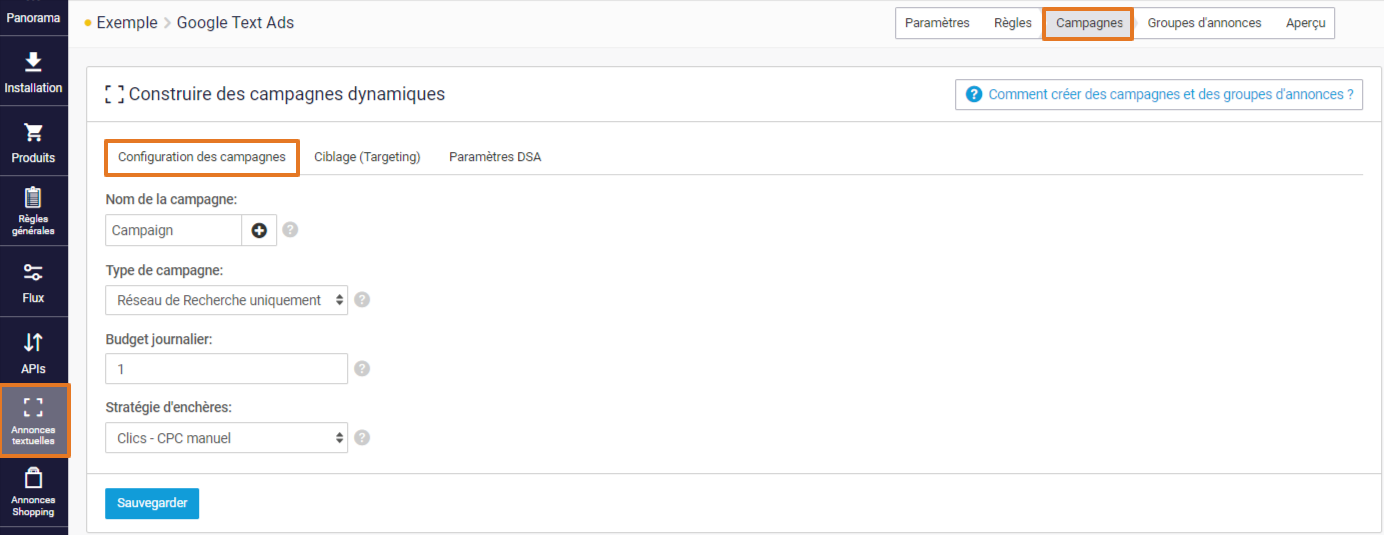Click plus icon next to campaign name
The image size is (1384, 535).
(259, 230)
